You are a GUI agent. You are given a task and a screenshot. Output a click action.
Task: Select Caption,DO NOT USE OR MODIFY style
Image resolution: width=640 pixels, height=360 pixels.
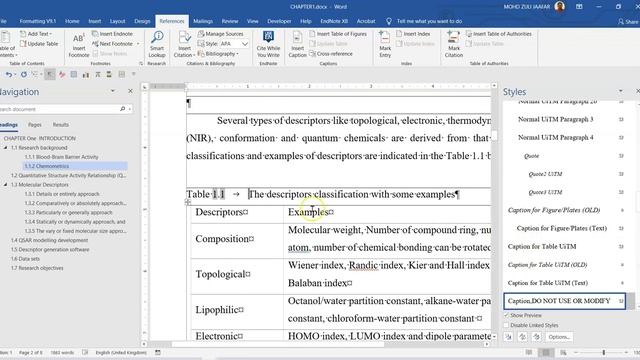click(564, 301)
